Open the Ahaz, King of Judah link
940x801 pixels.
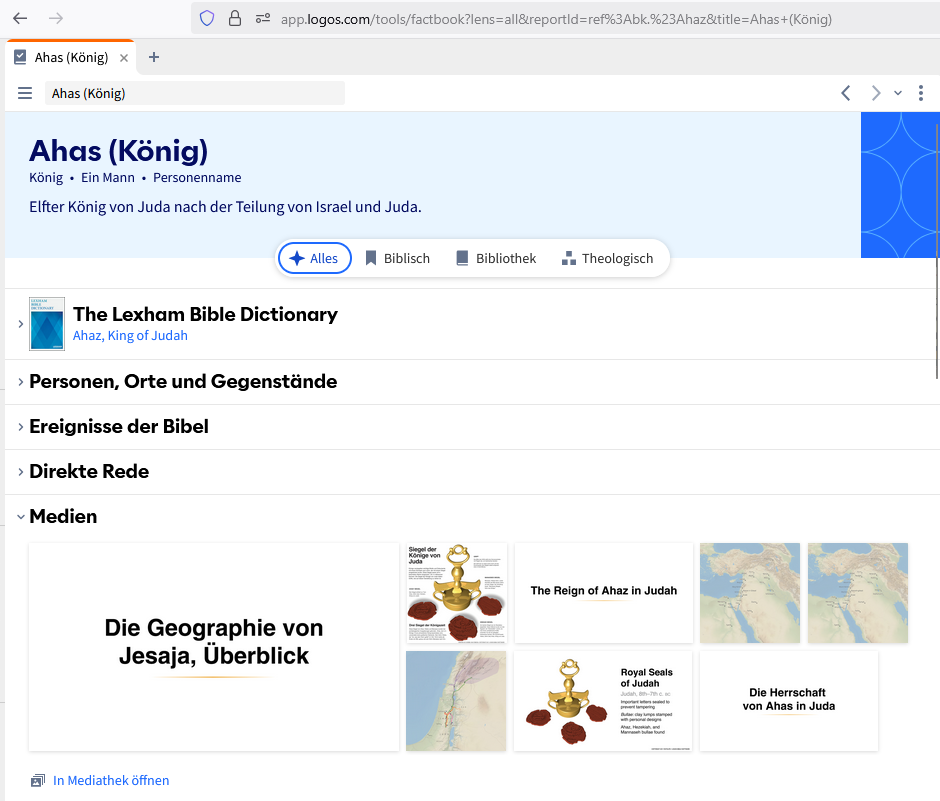point(130,336)
